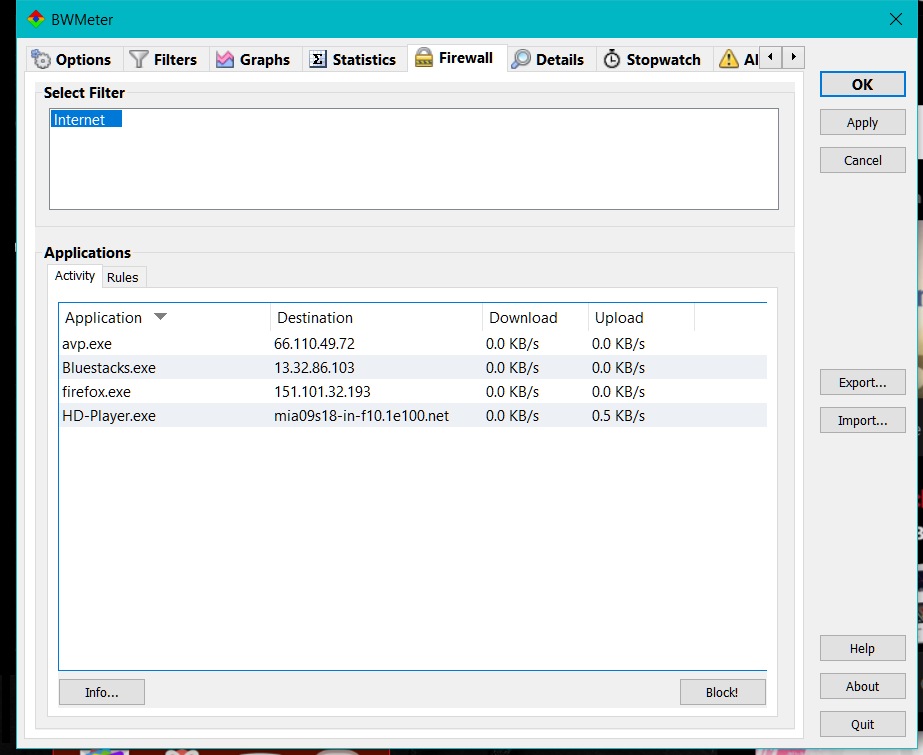The width and height of the screenshot is (923, 755).
Task: Click the Statistics sigma icon
Action: tap(318, 59)
